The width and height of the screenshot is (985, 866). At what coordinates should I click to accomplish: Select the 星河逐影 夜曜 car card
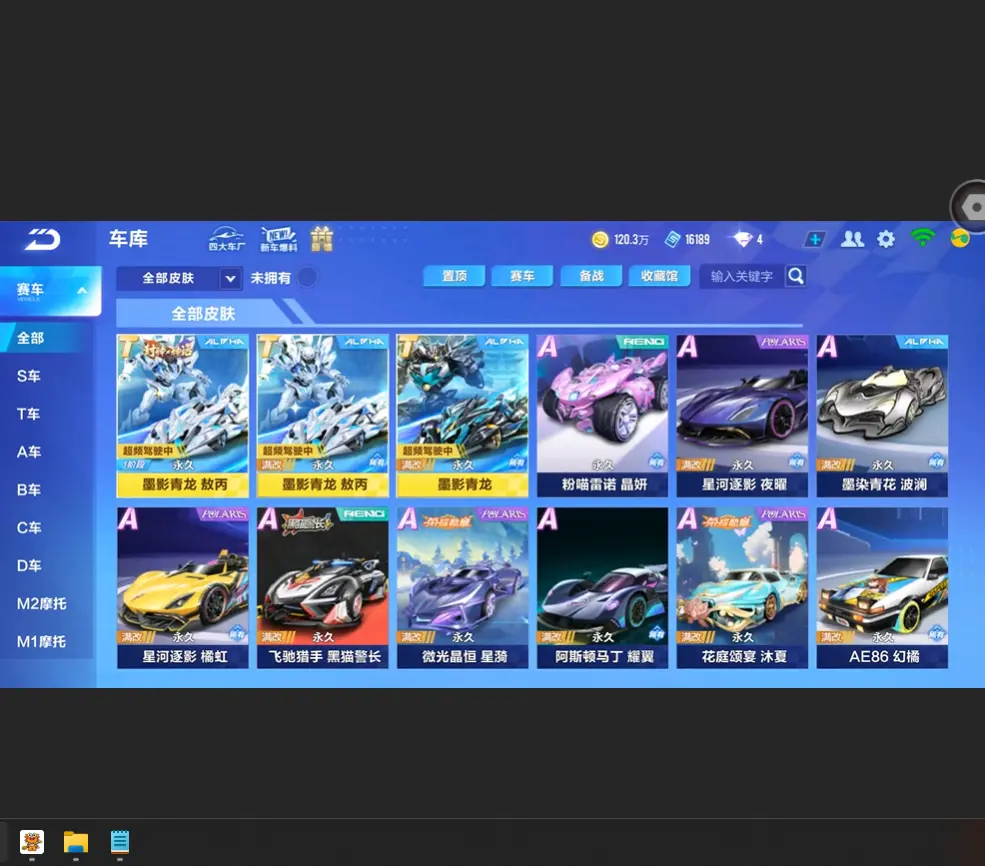pyautogui.click(x=743, y=416)
